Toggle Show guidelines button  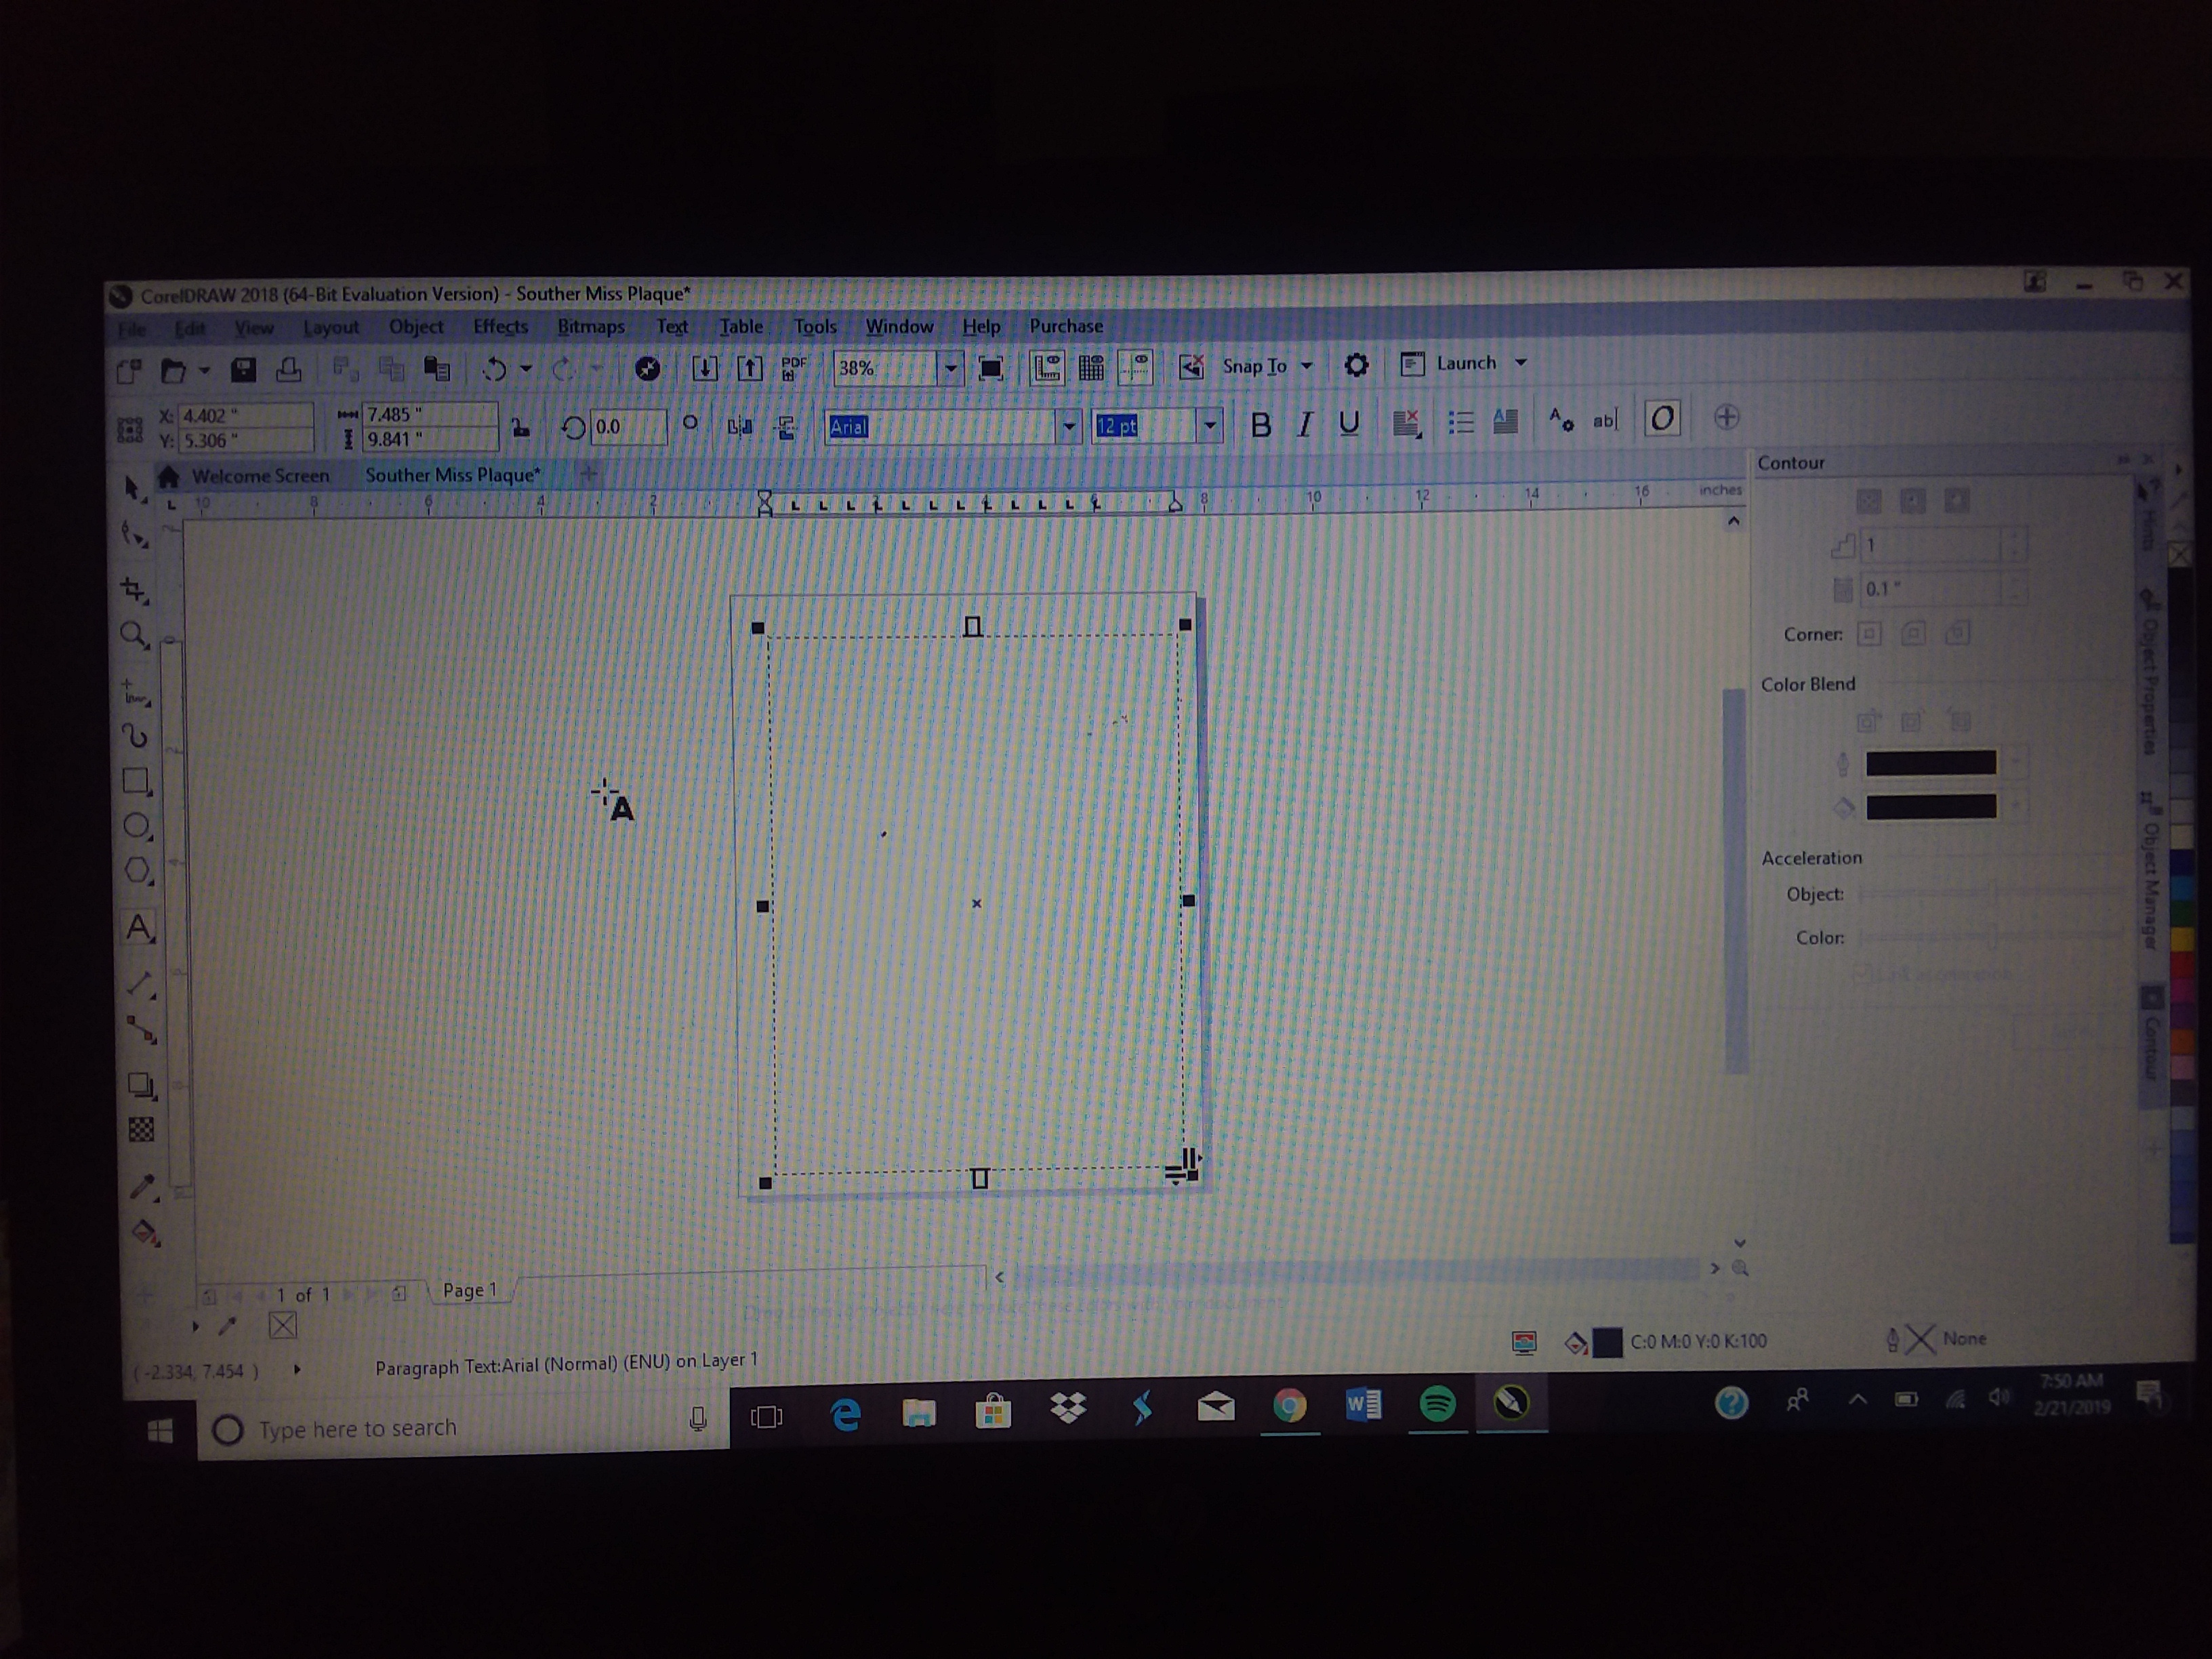(1136, 367)
